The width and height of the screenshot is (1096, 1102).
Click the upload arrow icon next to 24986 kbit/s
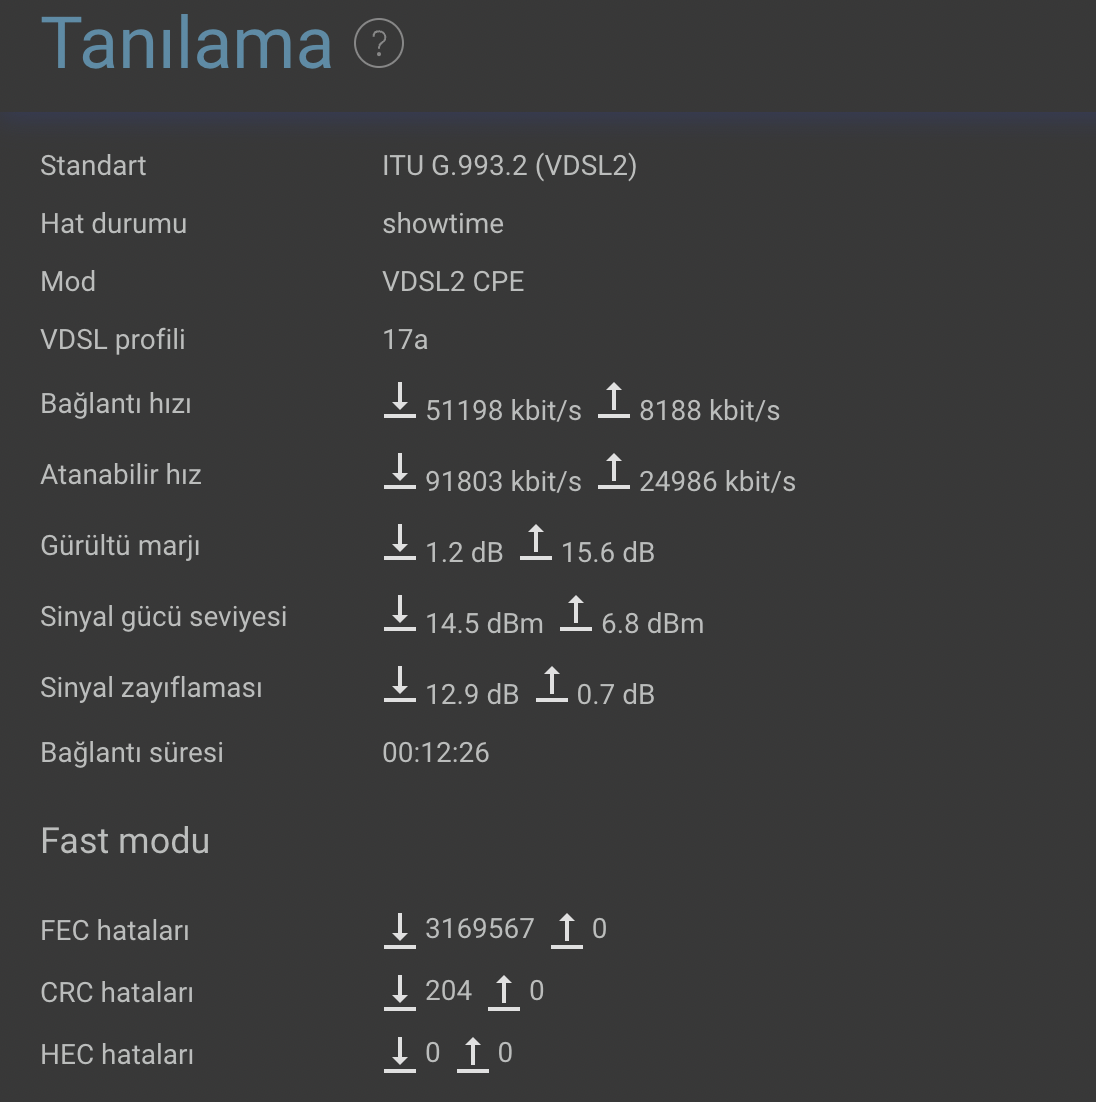pyautogui.click(x=614, y=472)
